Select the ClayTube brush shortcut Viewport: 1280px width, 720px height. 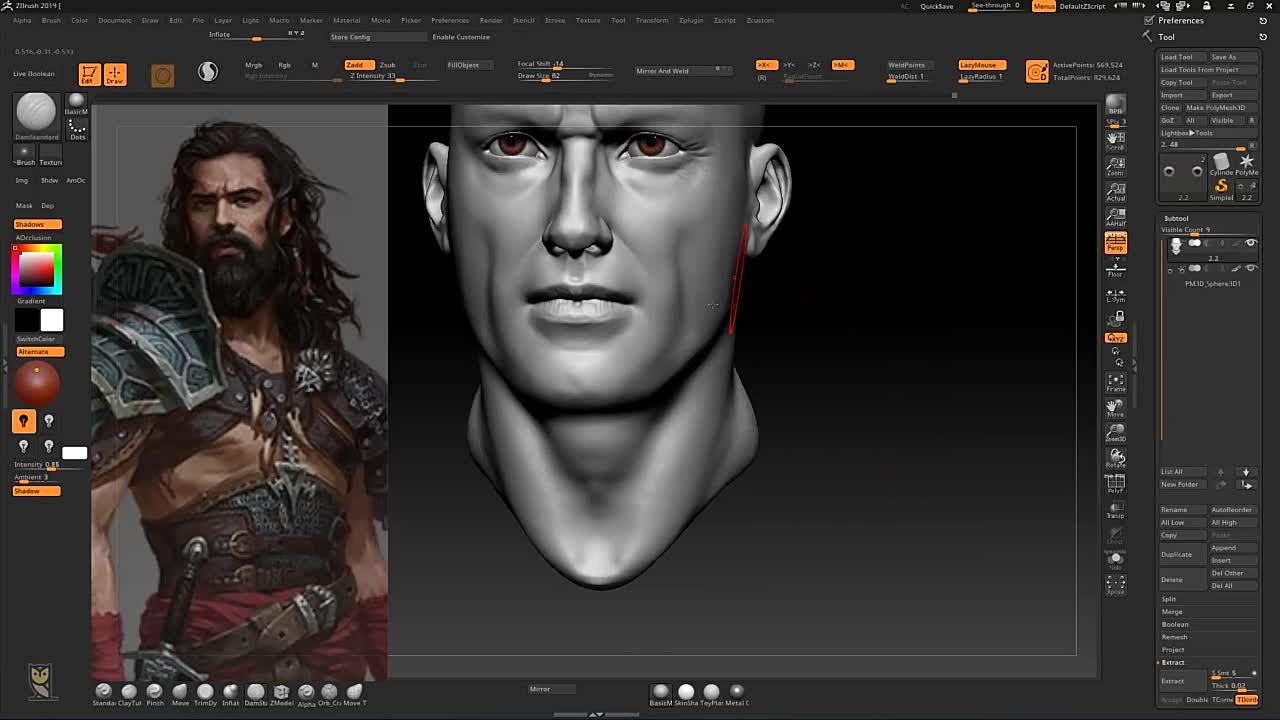coord(129,694)
